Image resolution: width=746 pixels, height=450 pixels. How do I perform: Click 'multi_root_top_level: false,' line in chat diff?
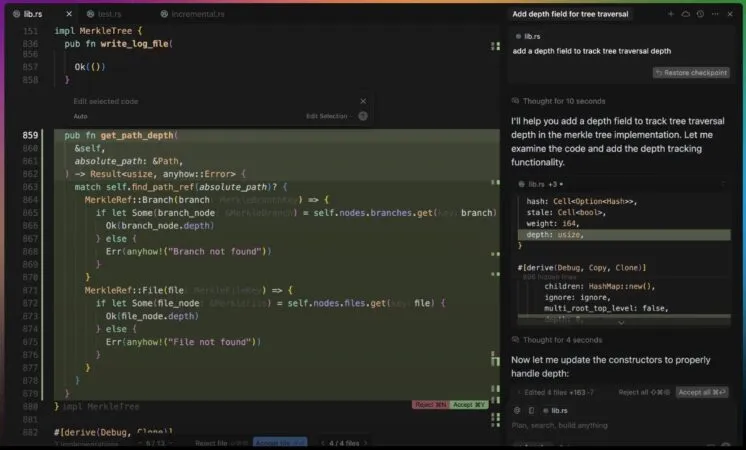[x=606, y=308]
